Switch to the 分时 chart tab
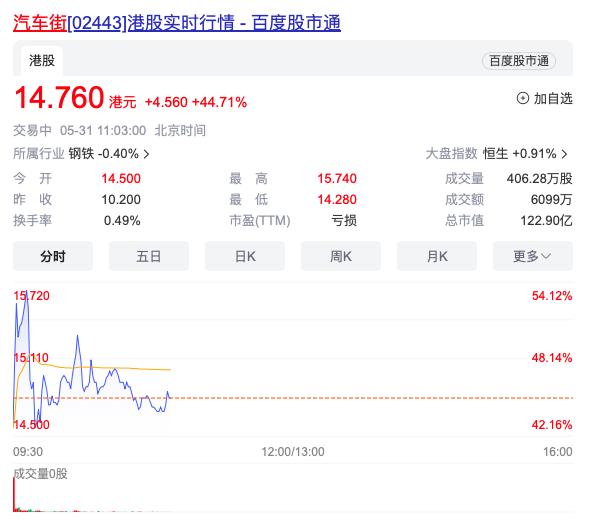This screenshot has height=522, width=600. pyautogui.click(x=53, y=256)
